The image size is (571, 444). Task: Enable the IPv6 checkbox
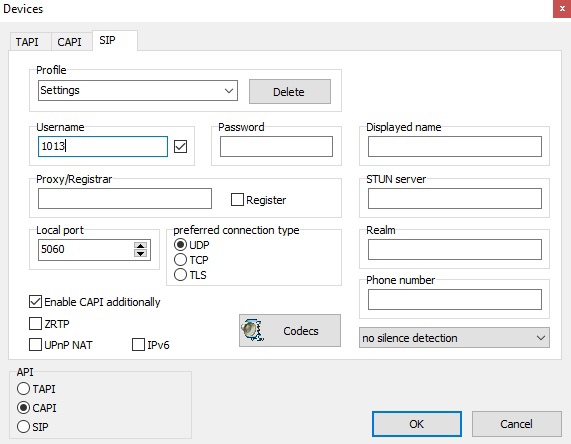coord(138,345)
